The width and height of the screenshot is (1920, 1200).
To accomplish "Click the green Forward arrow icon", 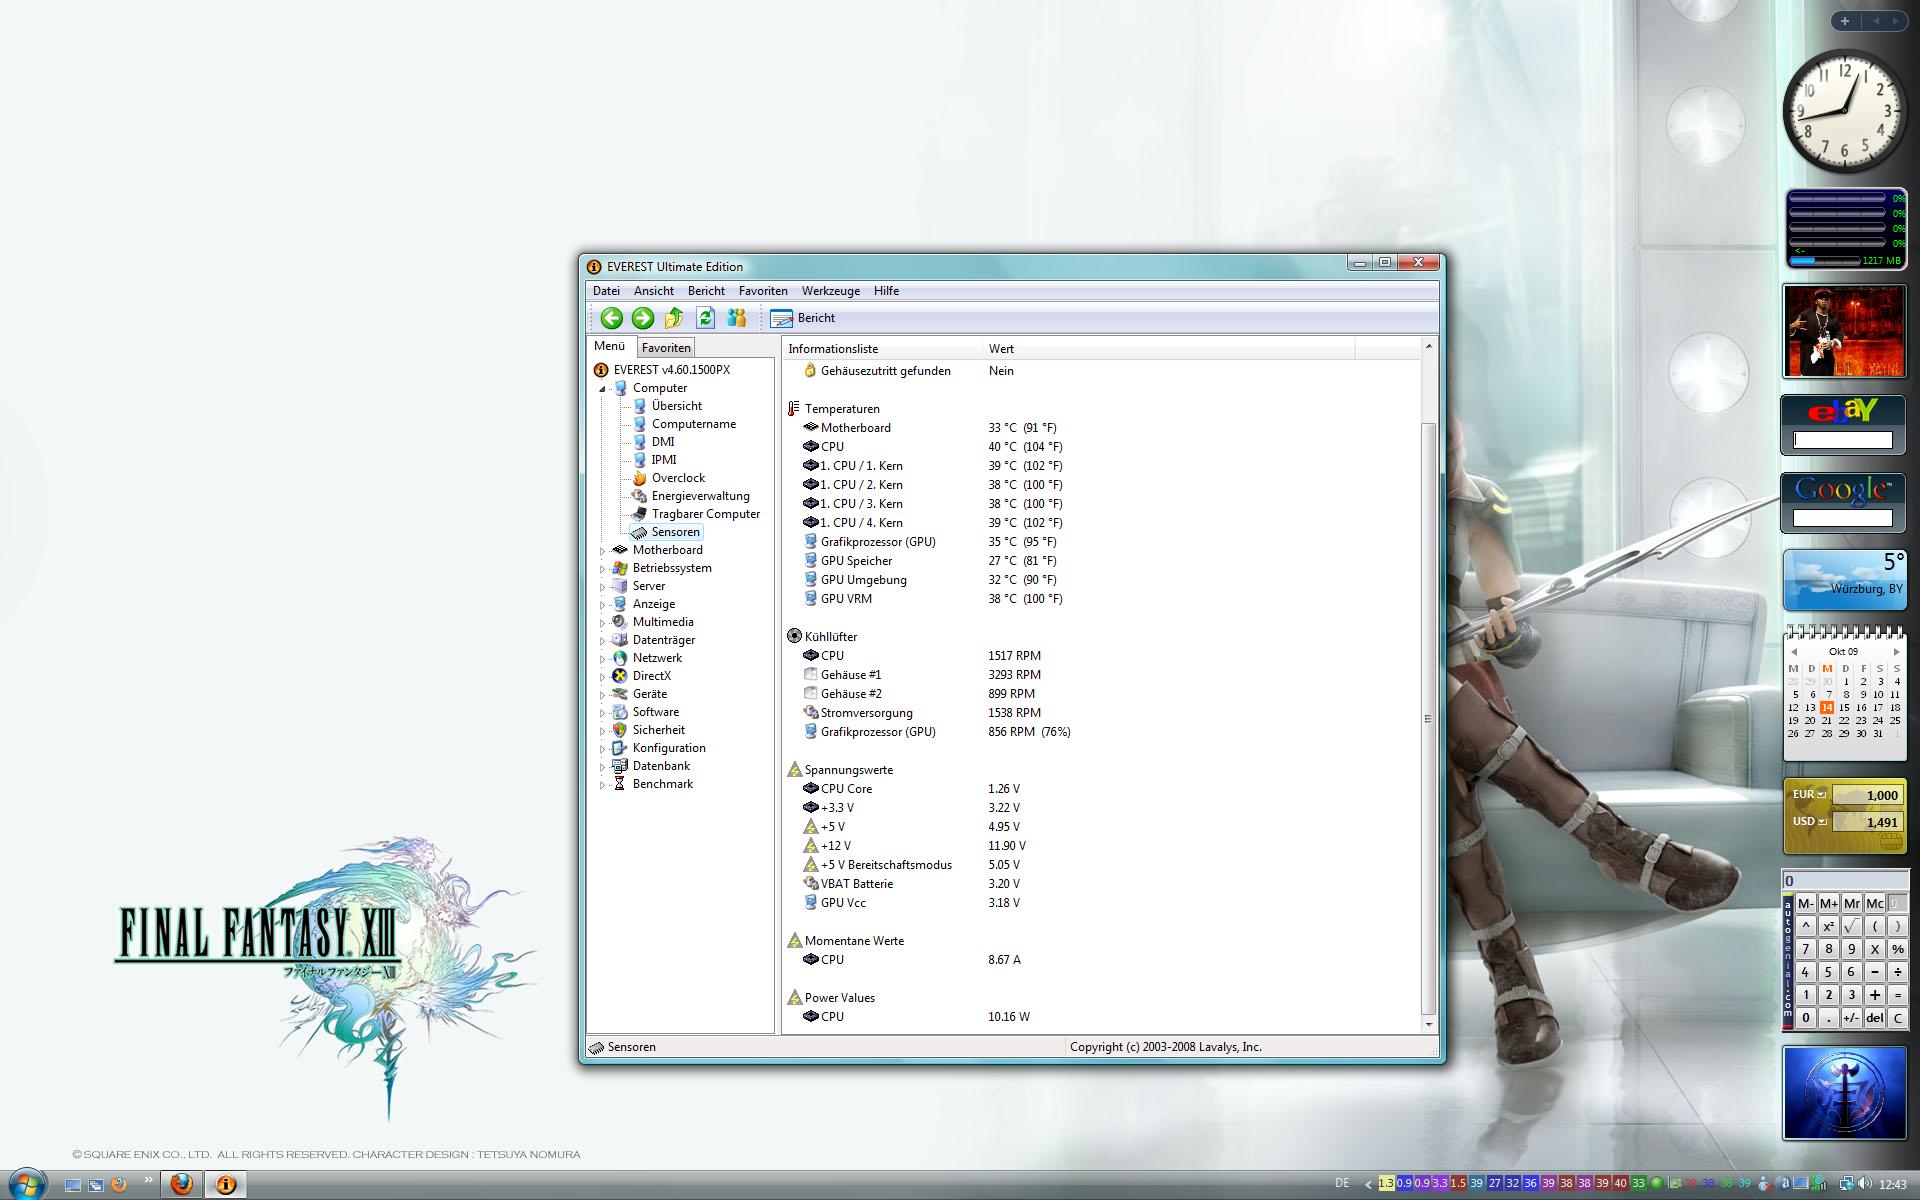I will pos(643,318).
